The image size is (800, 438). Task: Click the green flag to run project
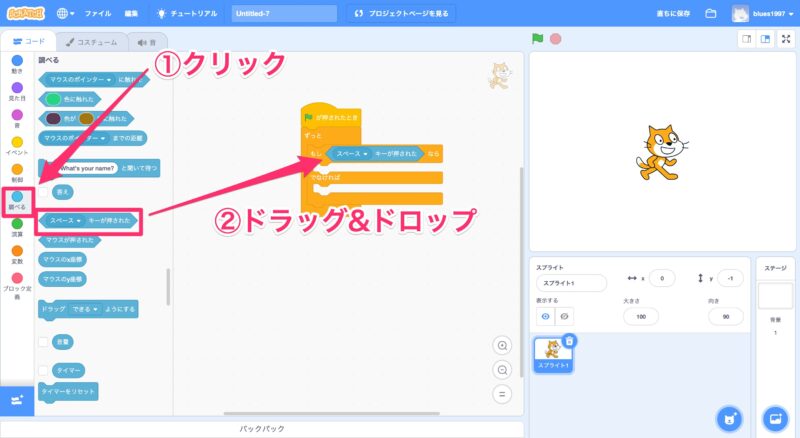[x=537, y=40]
